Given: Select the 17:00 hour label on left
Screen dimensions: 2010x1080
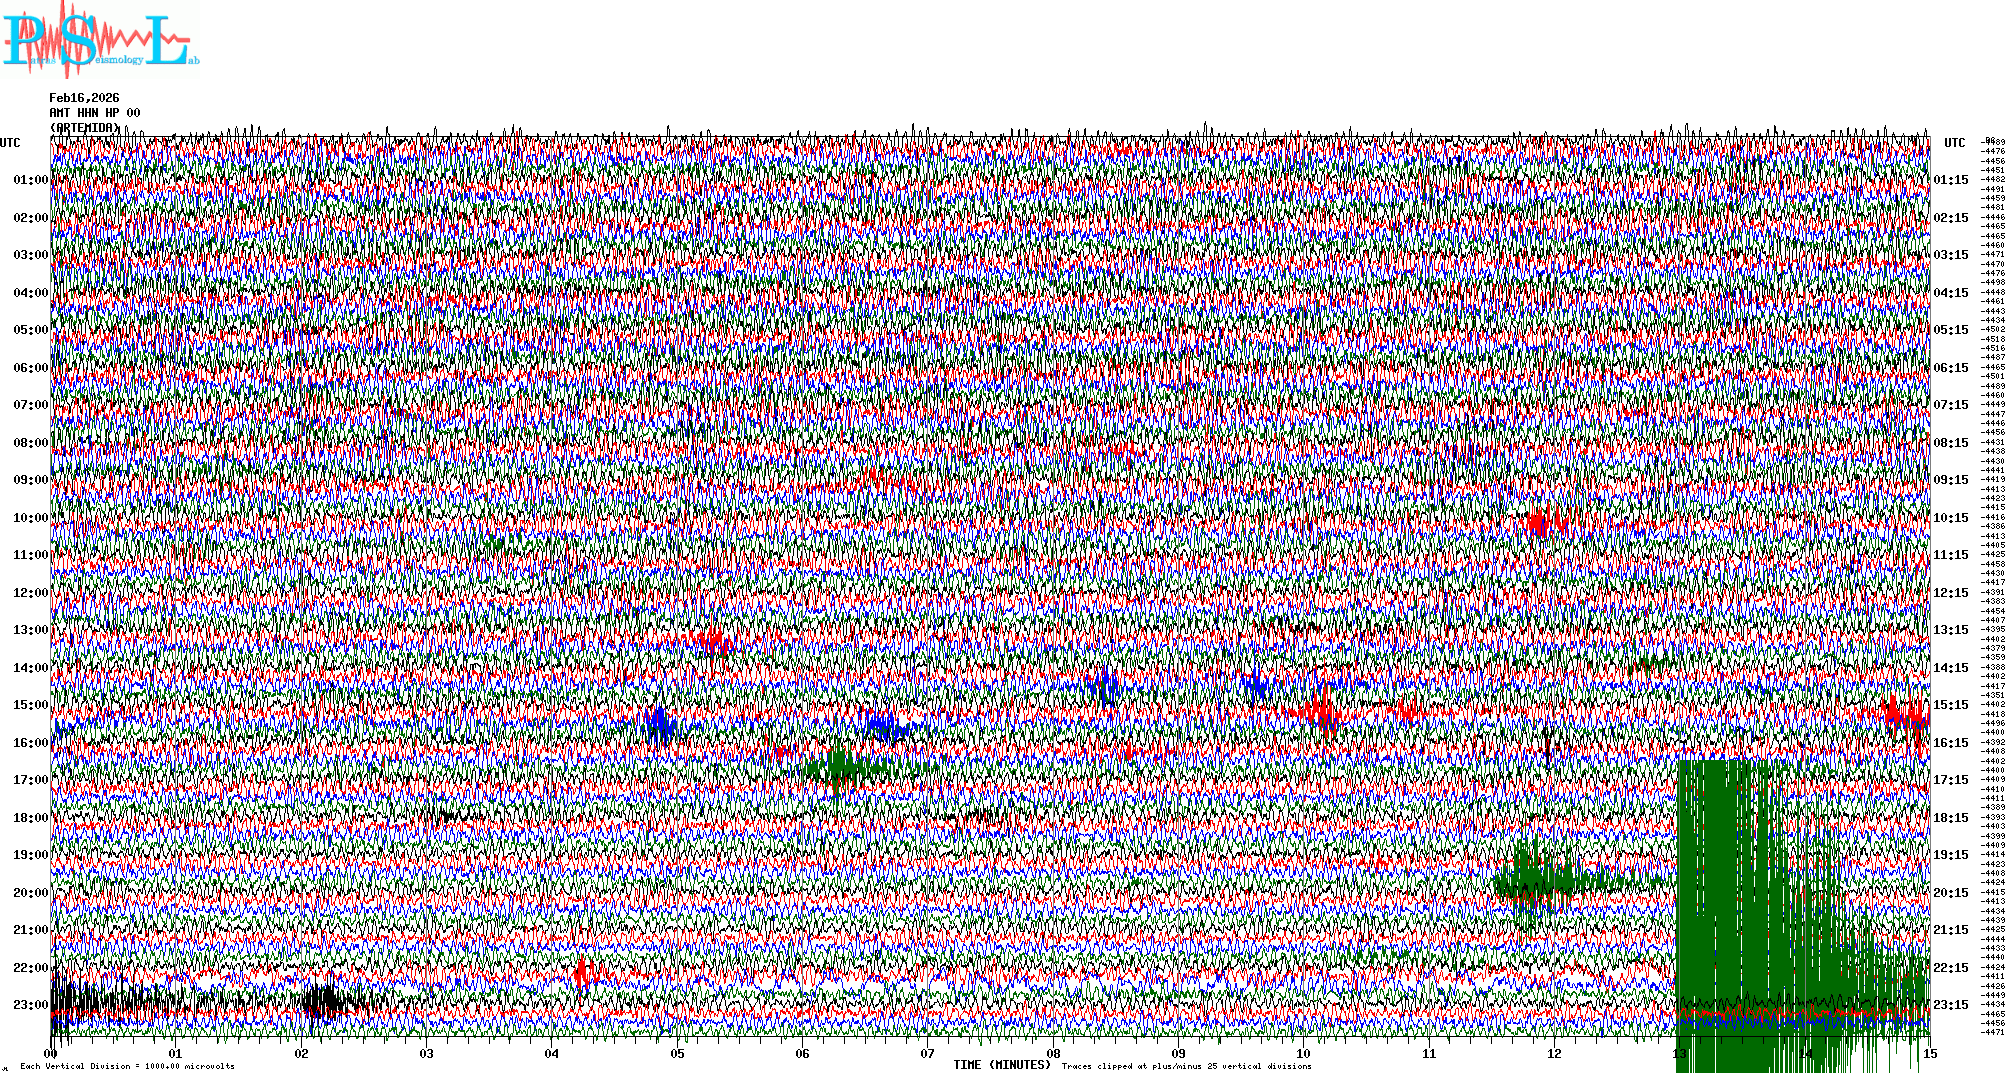Looking at the screenshot, I should point(30,780).
